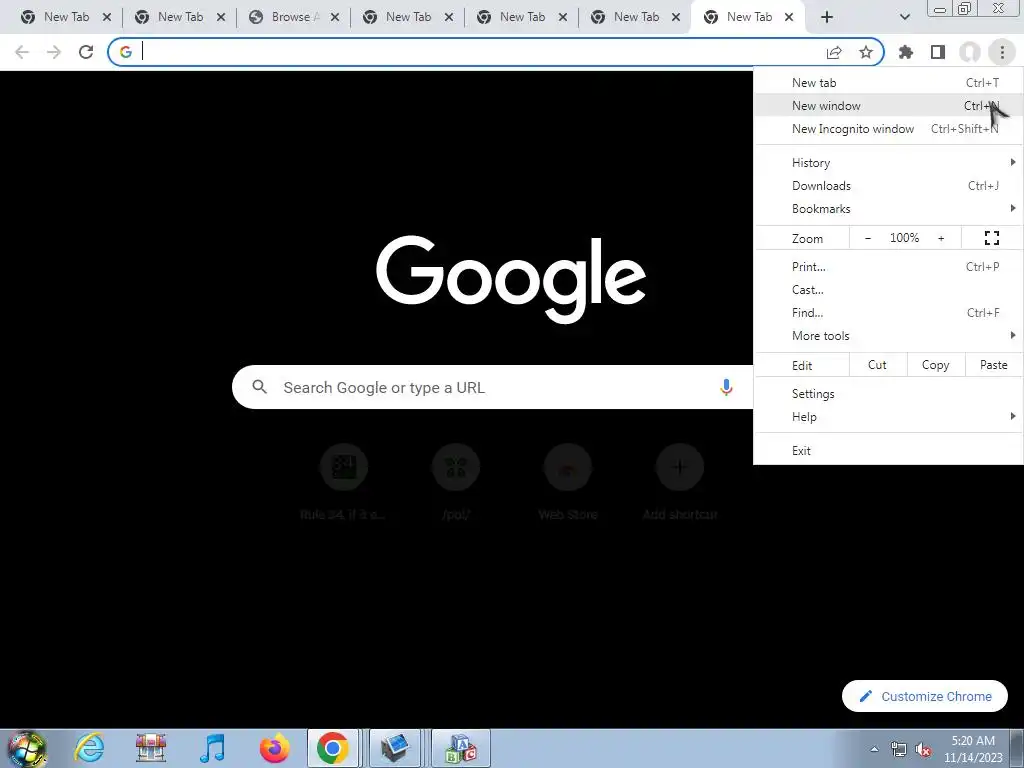
Task: Go back with the back arrow
Action: coord(22,52)
